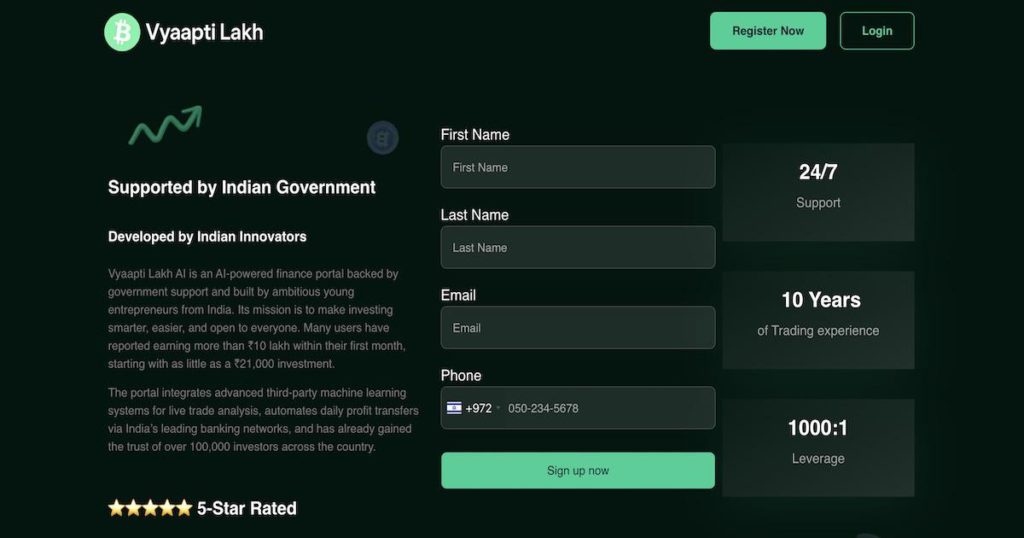Click the Israel flag icon
This screenshot has height=538, width=1024.
454,408
